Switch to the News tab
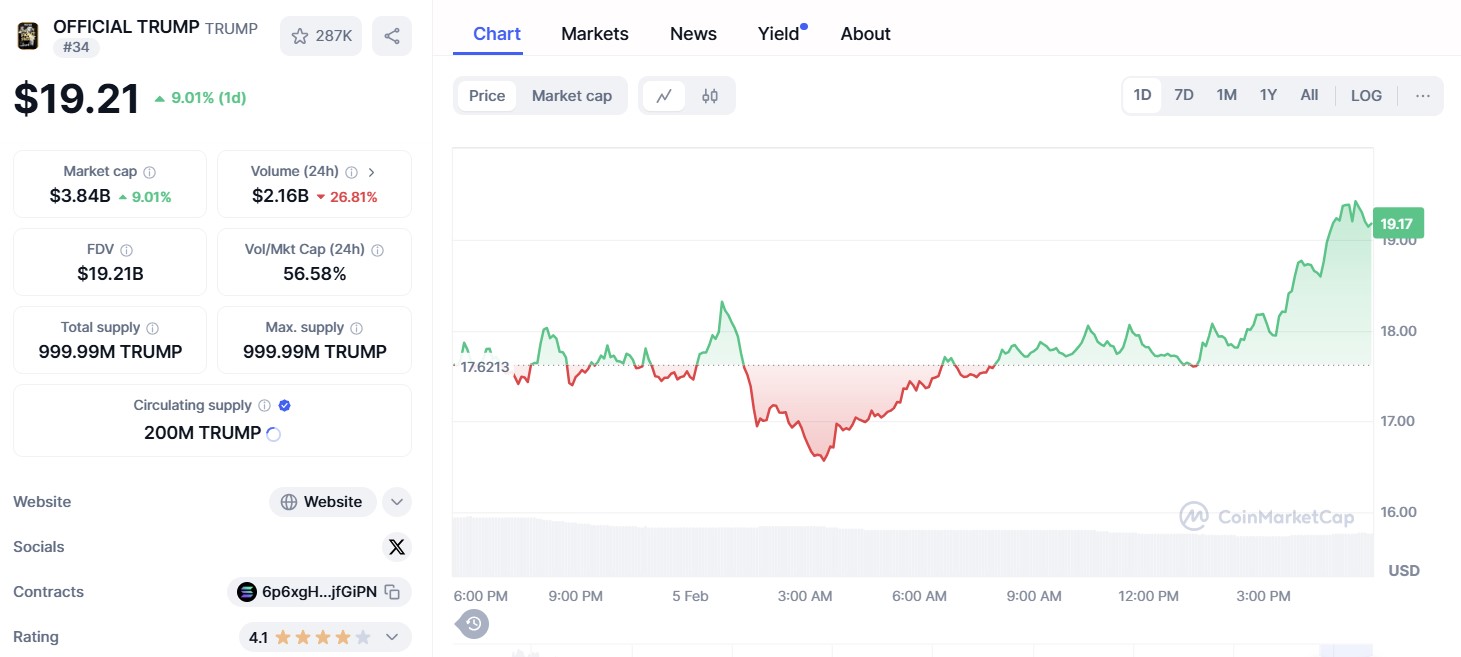This screenshot has height=657, width=1461. pyautogui.click(x=693, y=34)
